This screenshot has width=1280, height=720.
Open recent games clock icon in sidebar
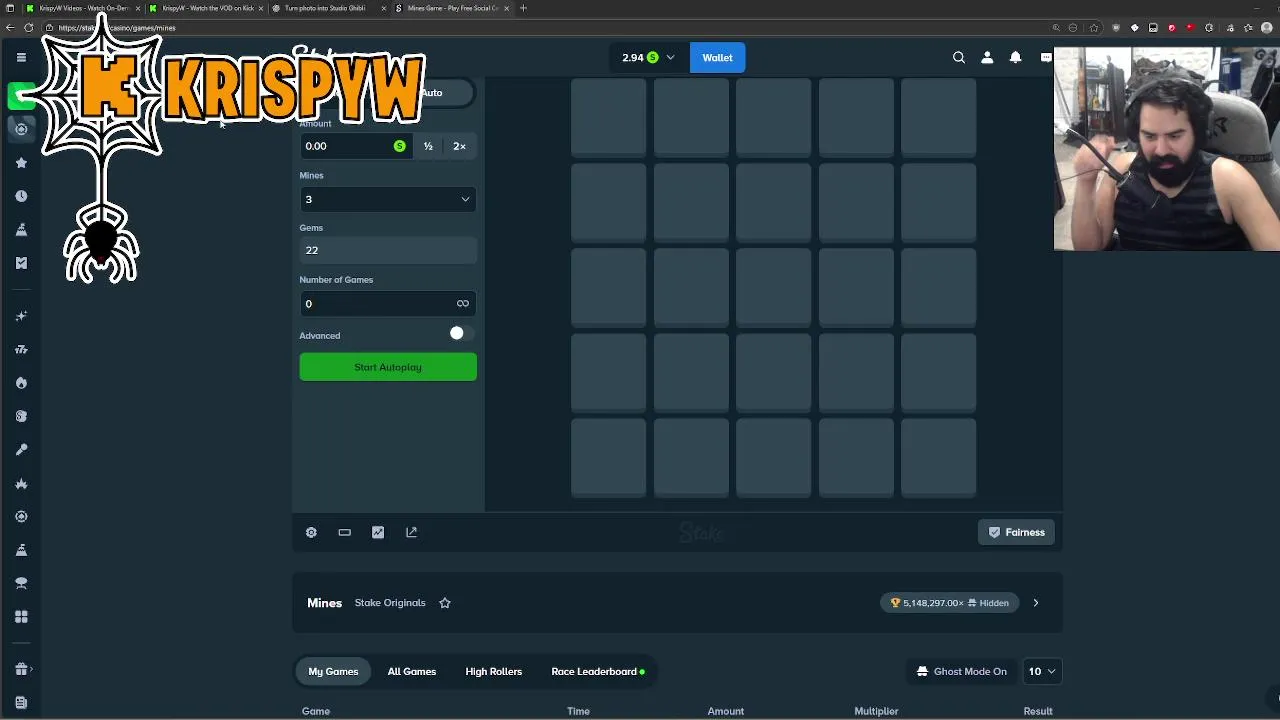(21, 196)
